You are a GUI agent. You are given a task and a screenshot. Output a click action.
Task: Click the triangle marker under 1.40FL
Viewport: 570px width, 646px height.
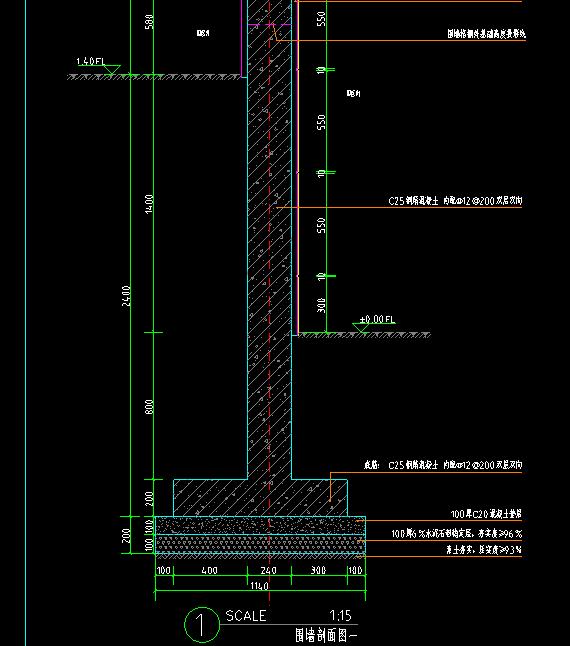tap(111, 70)
